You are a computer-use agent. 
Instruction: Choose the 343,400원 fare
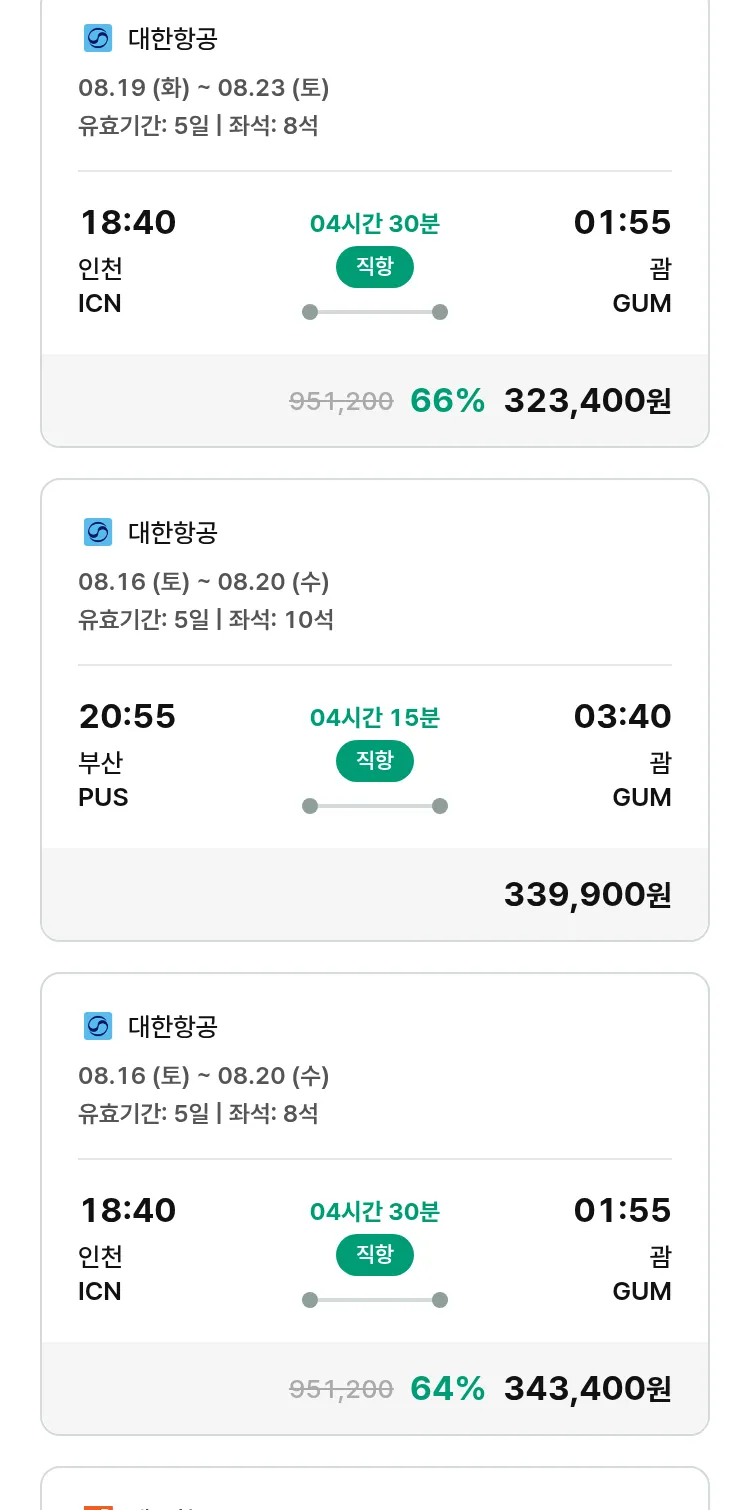[x=587, y=1389]
